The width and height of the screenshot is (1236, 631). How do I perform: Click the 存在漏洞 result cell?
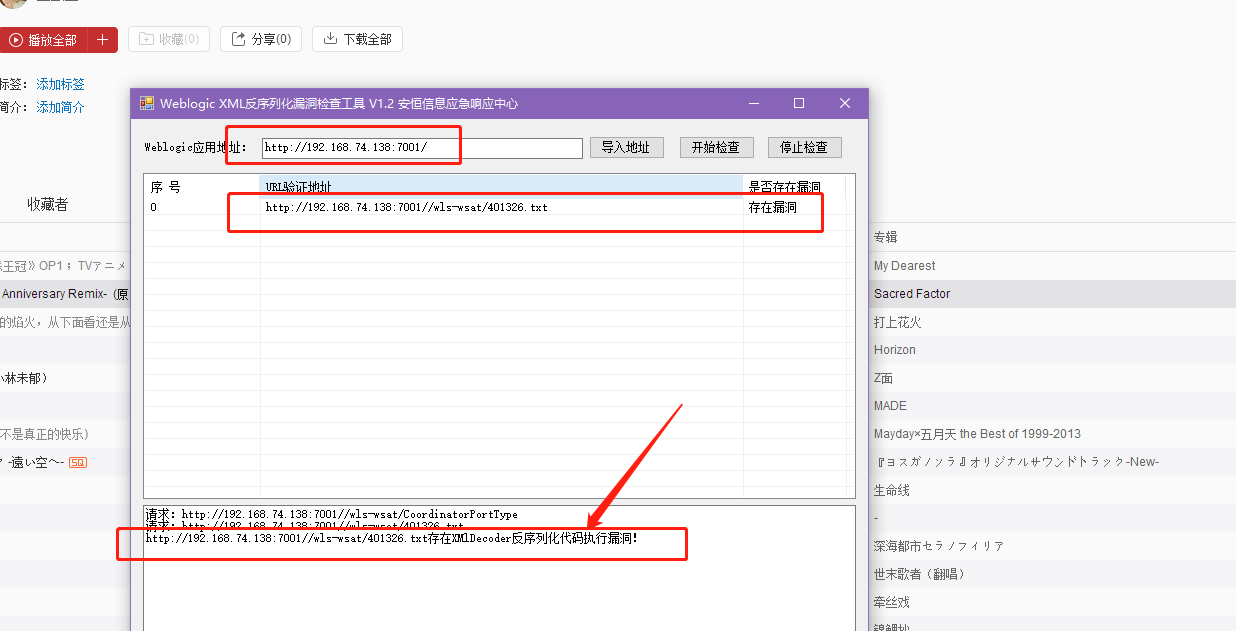coord(773,208)
